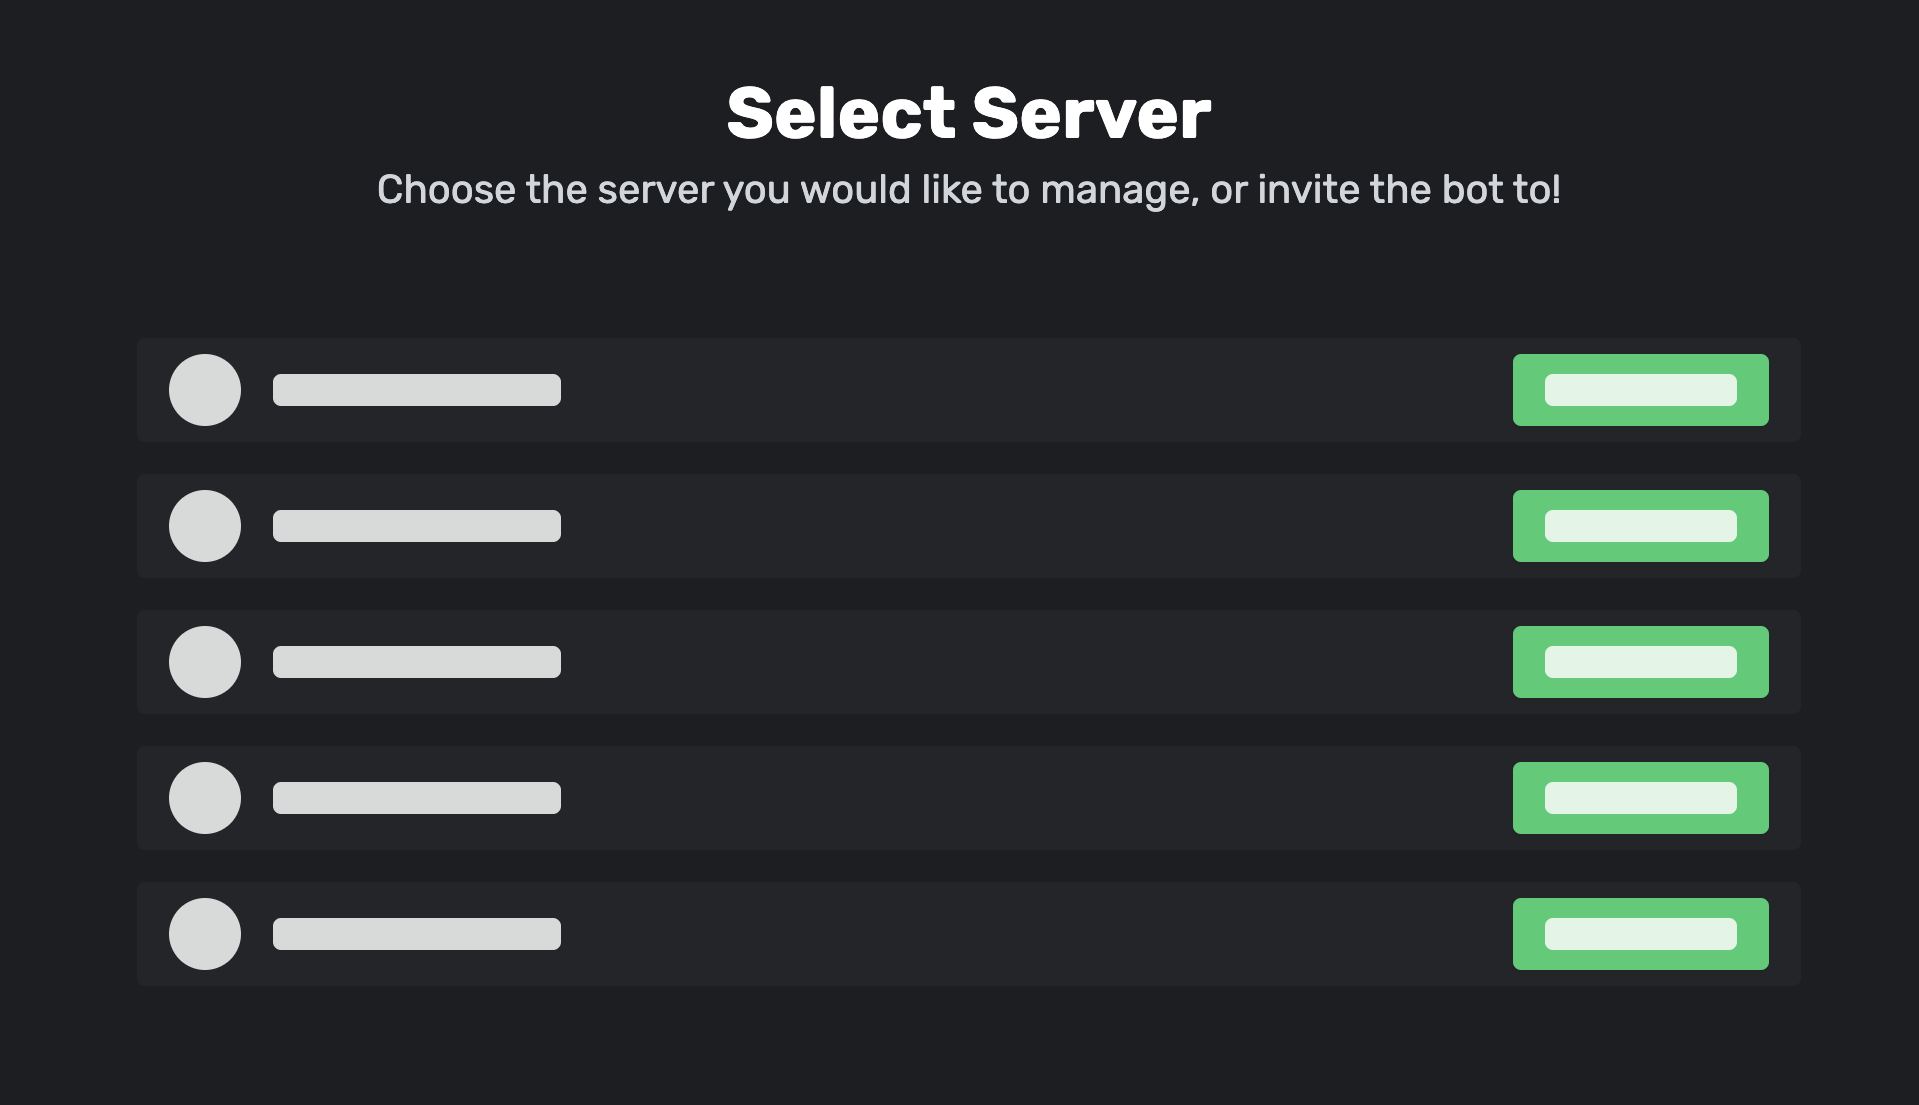The height and width of the screenshot is (1105, 1919).
Task: Click the fourth row's green action button
Action: click(x=1640, y=798)
